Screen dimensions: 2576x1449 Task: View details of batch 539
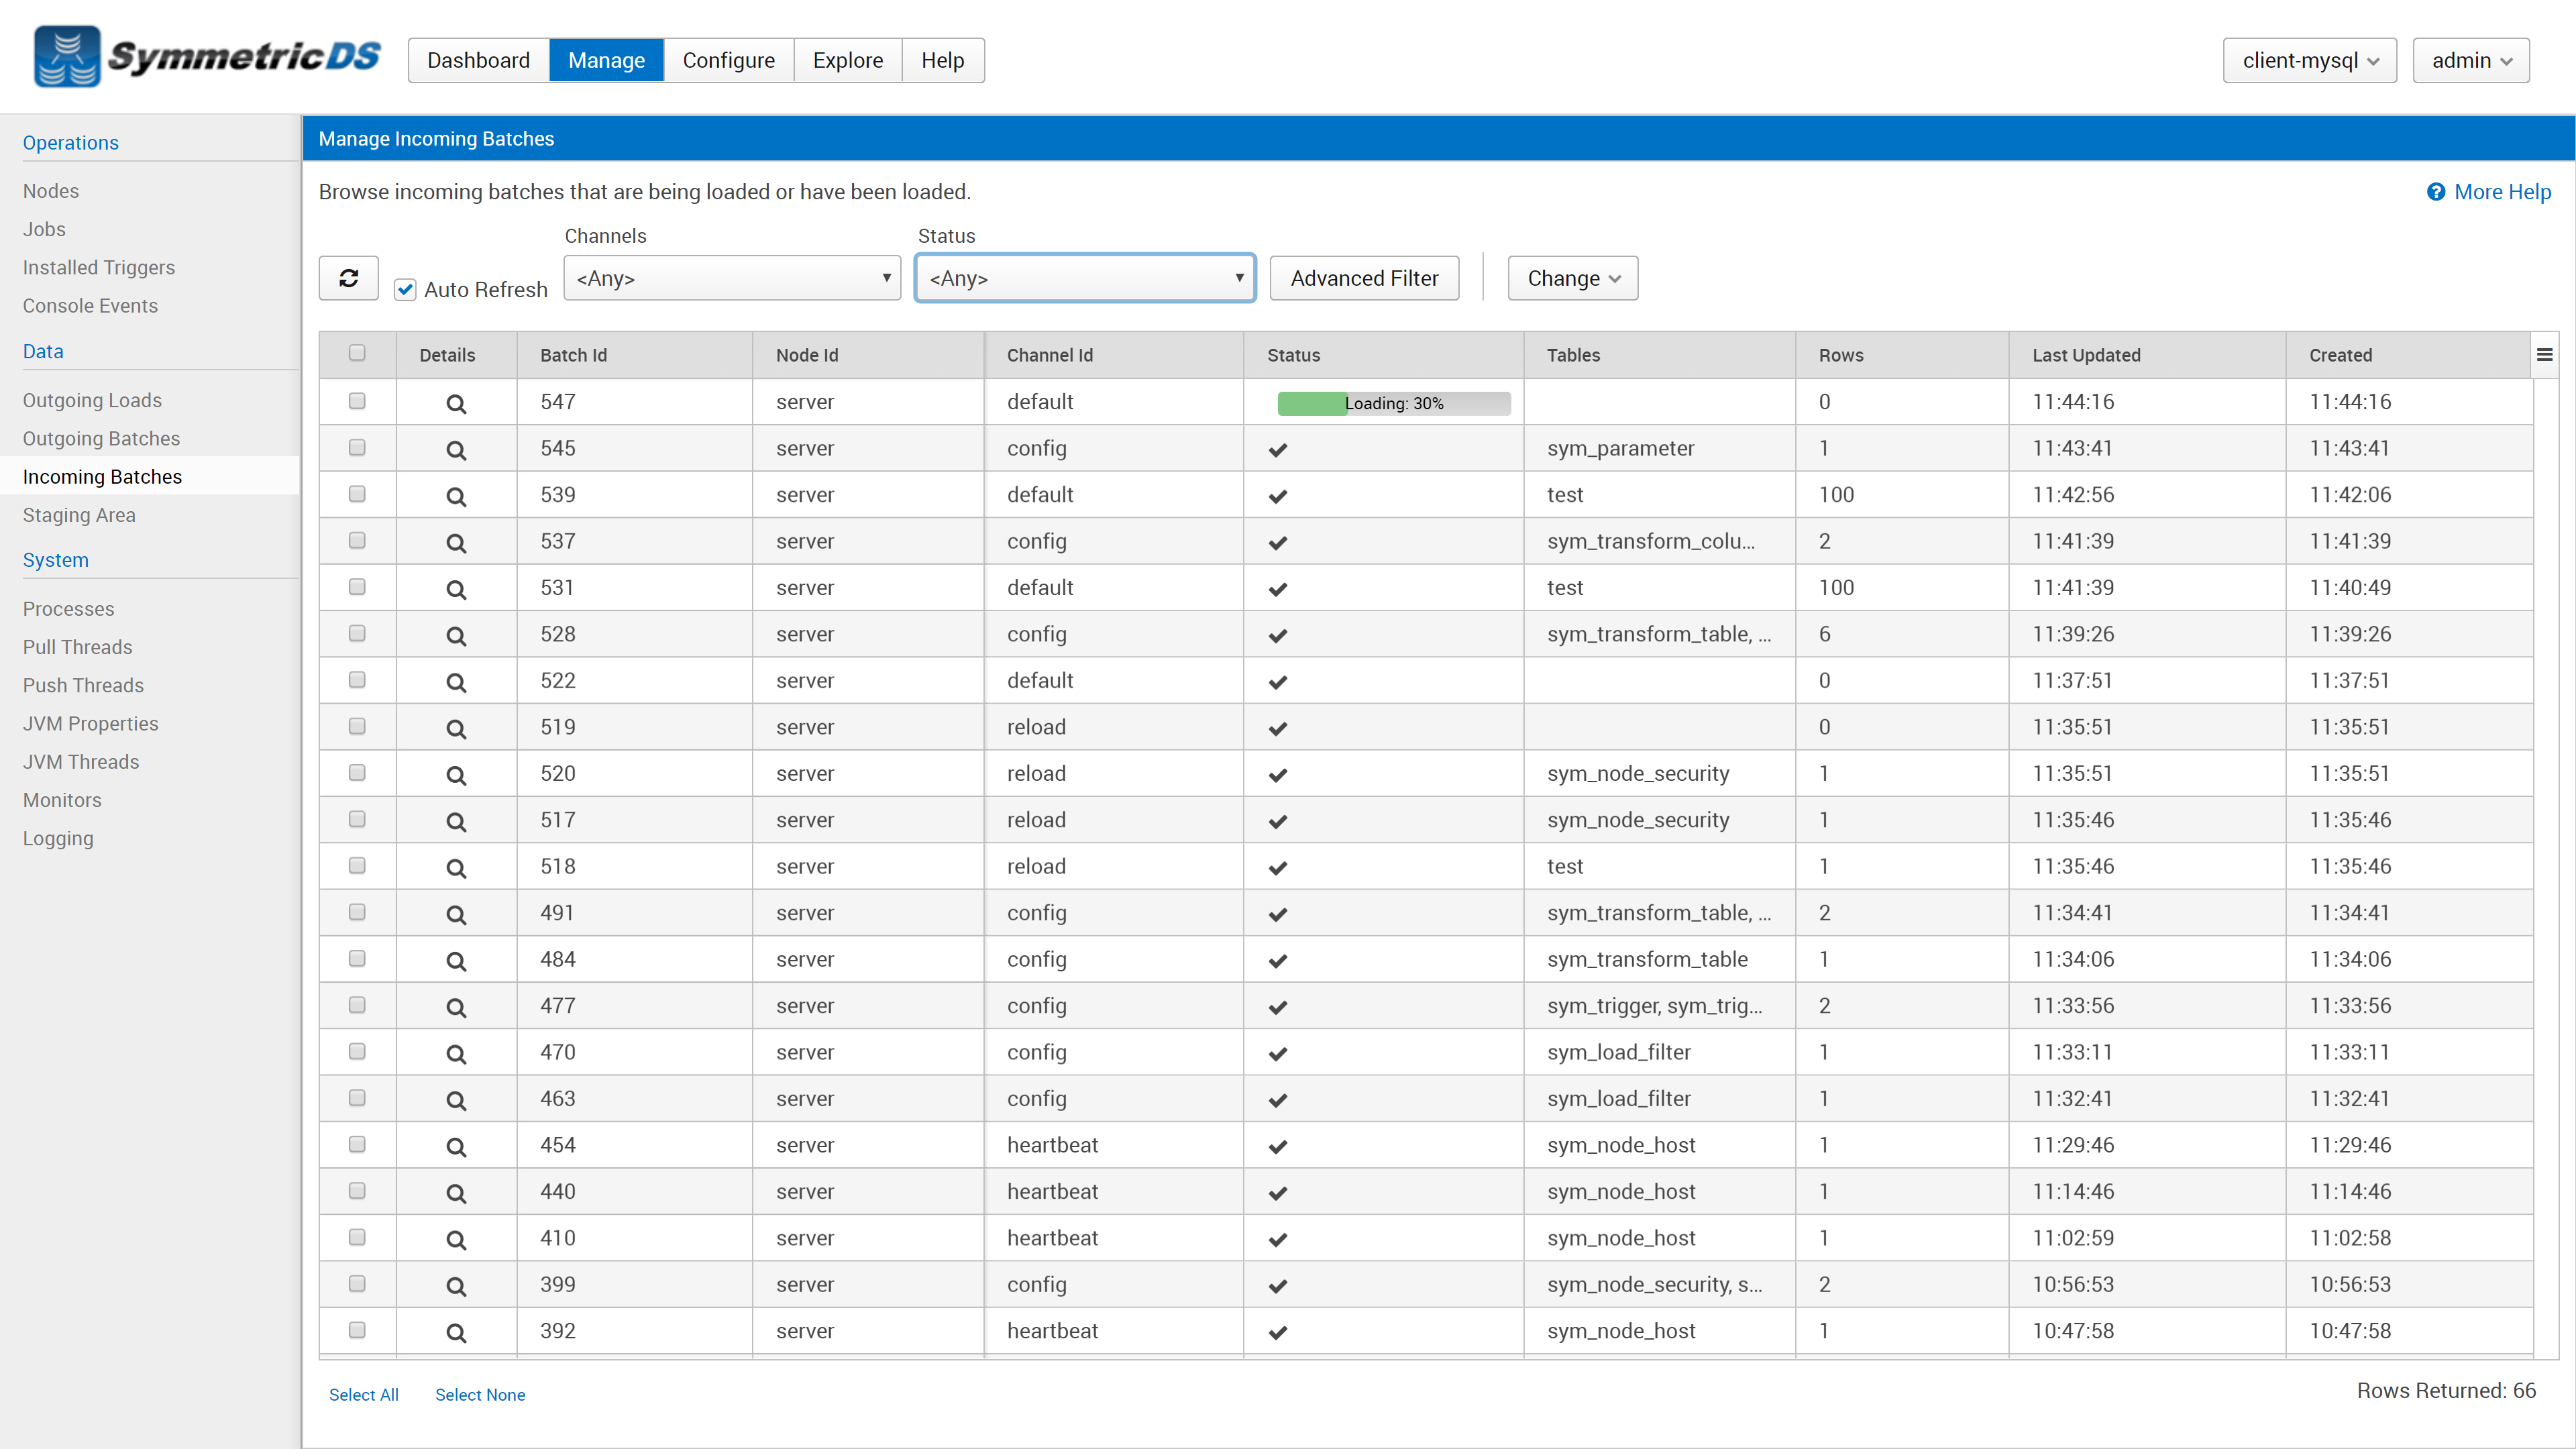click(x=456, y=497)
